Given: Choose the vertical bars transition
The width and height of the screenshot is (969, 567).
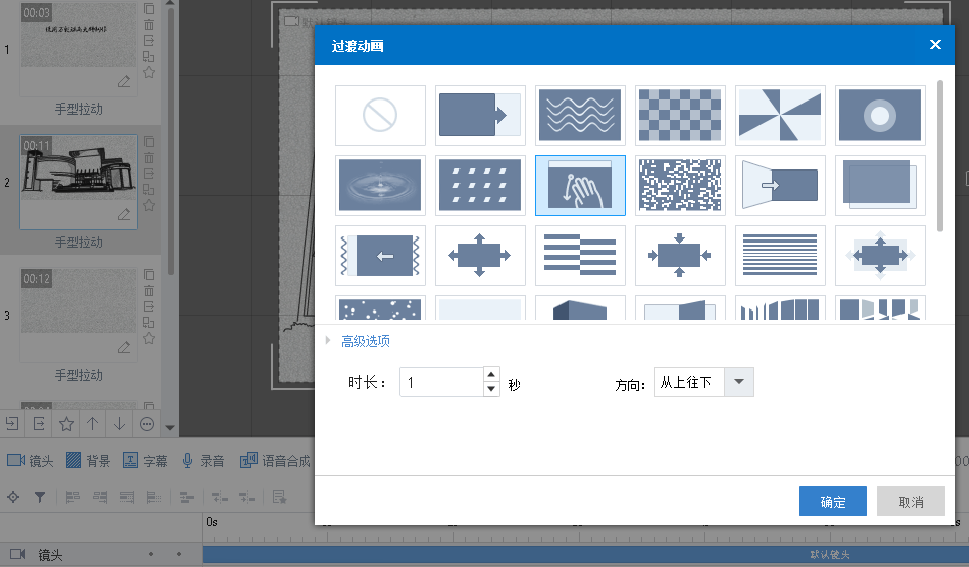Looking at the screenshot, I should (x=780, y=308).
